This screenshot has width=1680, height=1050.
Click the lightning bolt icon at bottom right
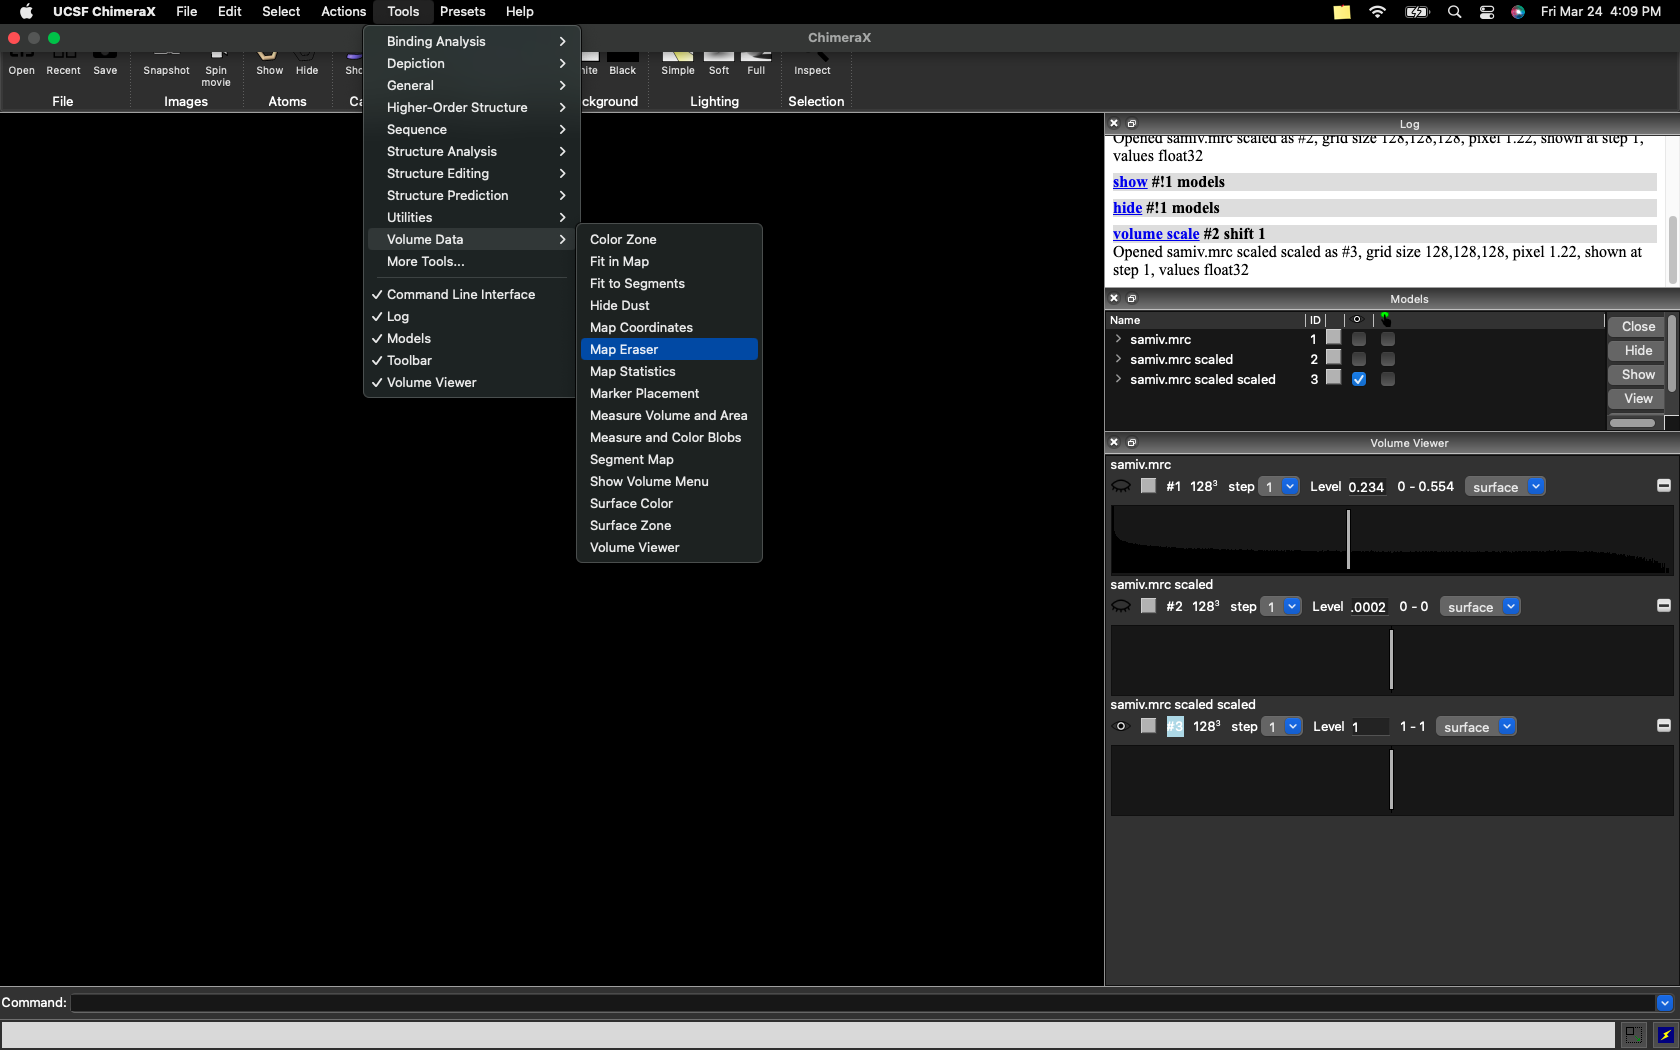[x=1665, y=1035]
